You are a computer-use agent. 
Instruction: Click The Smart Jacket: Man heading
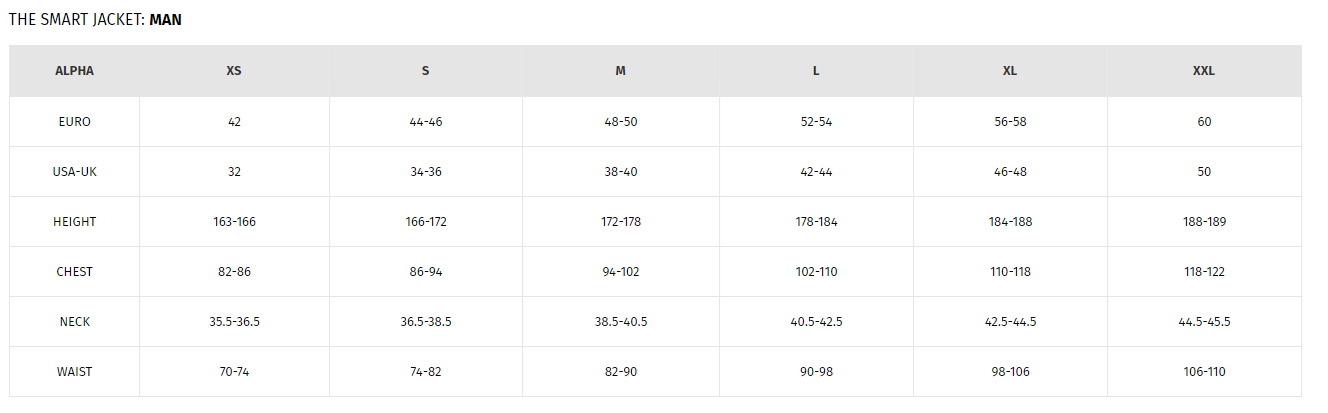pos(95,19)
